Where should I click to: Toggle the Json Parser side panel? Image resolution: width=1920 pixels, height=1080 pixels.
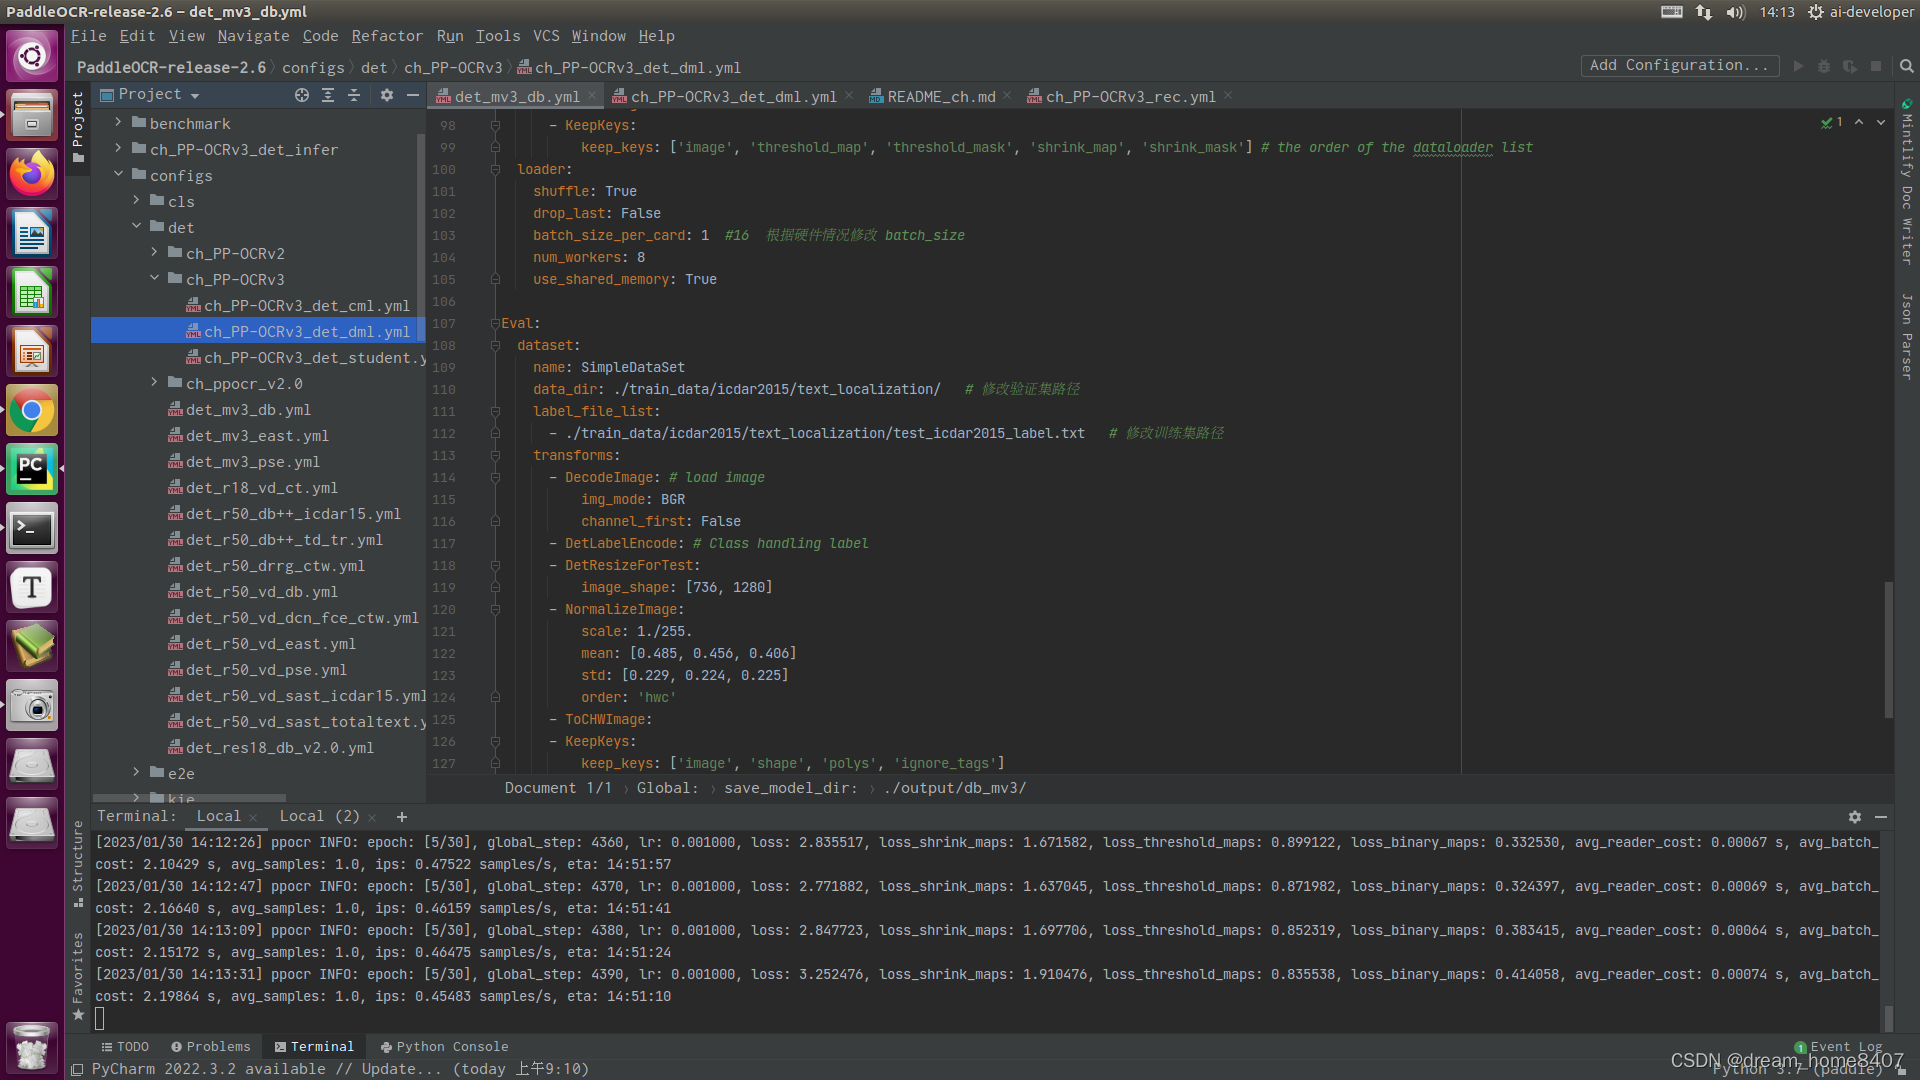(x=1907, y=335)
